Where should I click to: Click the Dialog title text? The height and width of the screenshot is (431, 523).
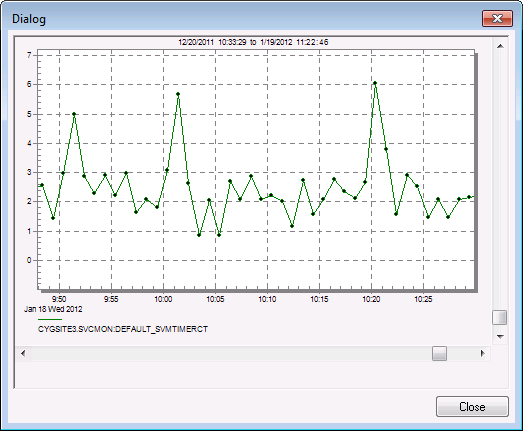[x=29, y=19]
